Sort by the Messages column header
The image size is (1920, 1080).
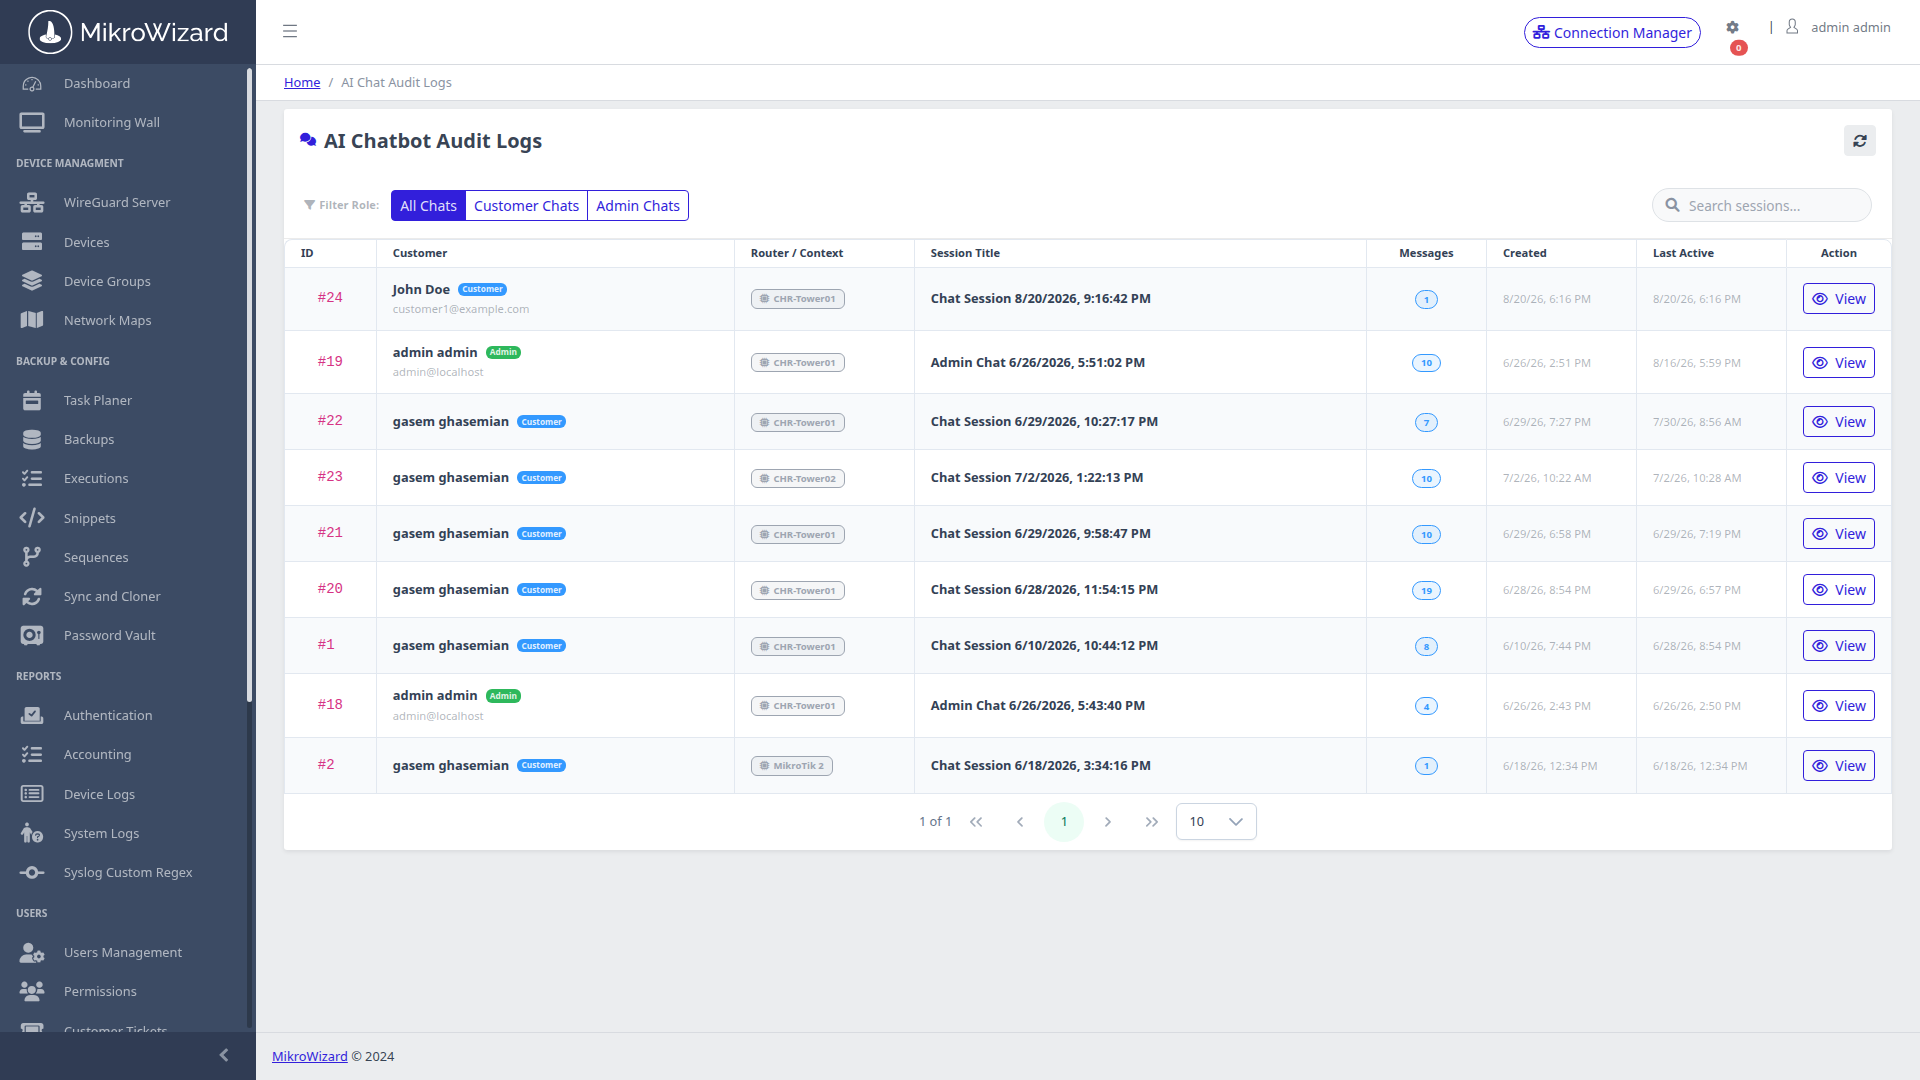[x=1426, y=254]
